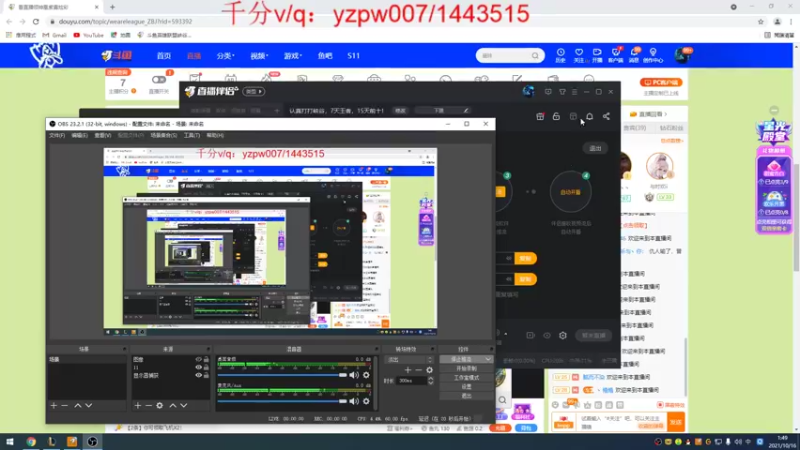This screenshot has height=450, width=800.
Task: Move source up in OBS sources panel
Action: pyautogui.click(x=172, y=406)
